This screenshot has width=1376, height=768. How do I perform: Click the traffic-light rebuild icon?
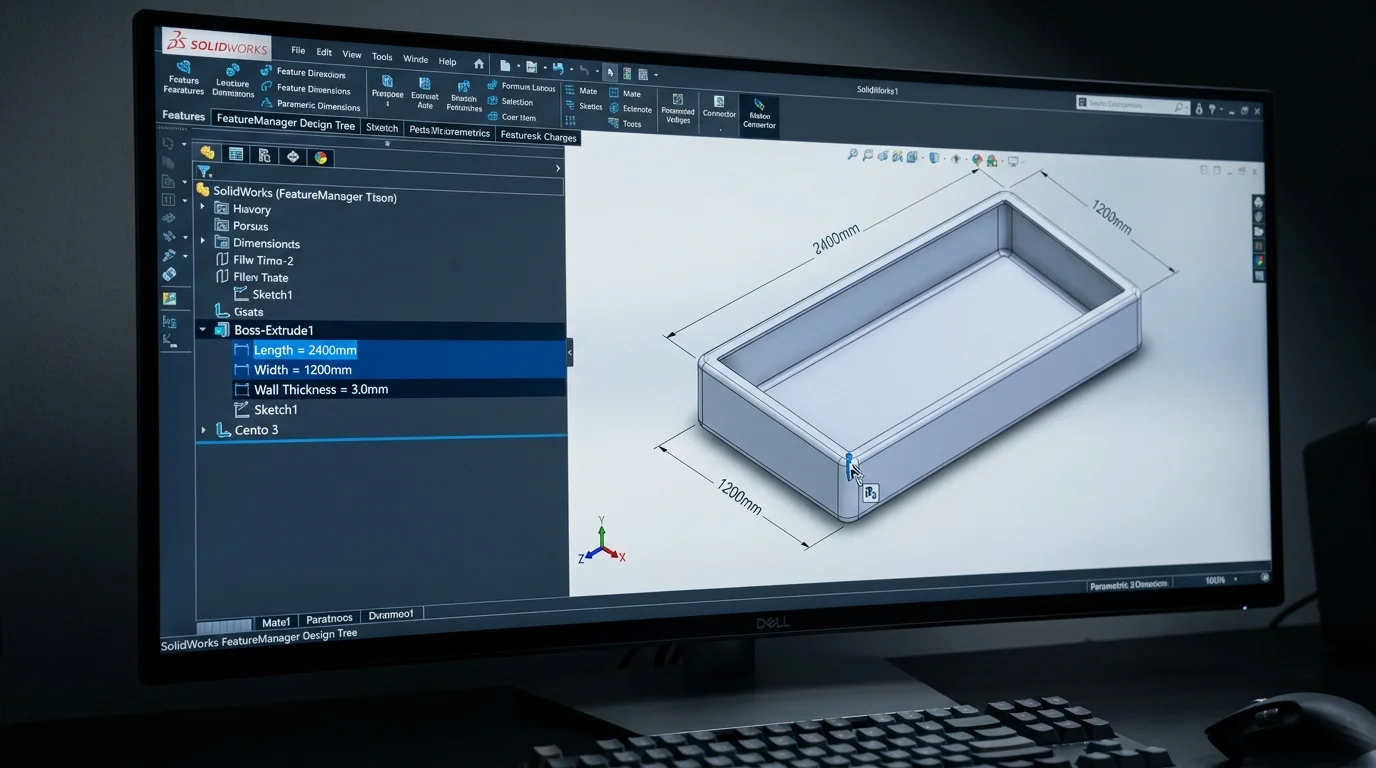click(x=627, y=73)
